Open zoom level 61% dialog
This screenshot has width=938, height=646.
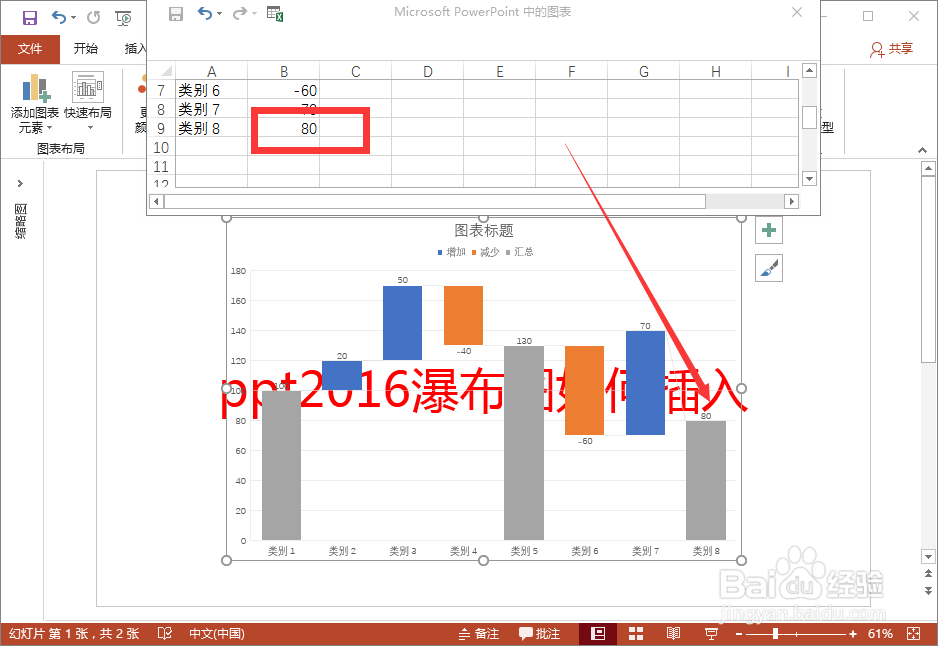(880, 633)
